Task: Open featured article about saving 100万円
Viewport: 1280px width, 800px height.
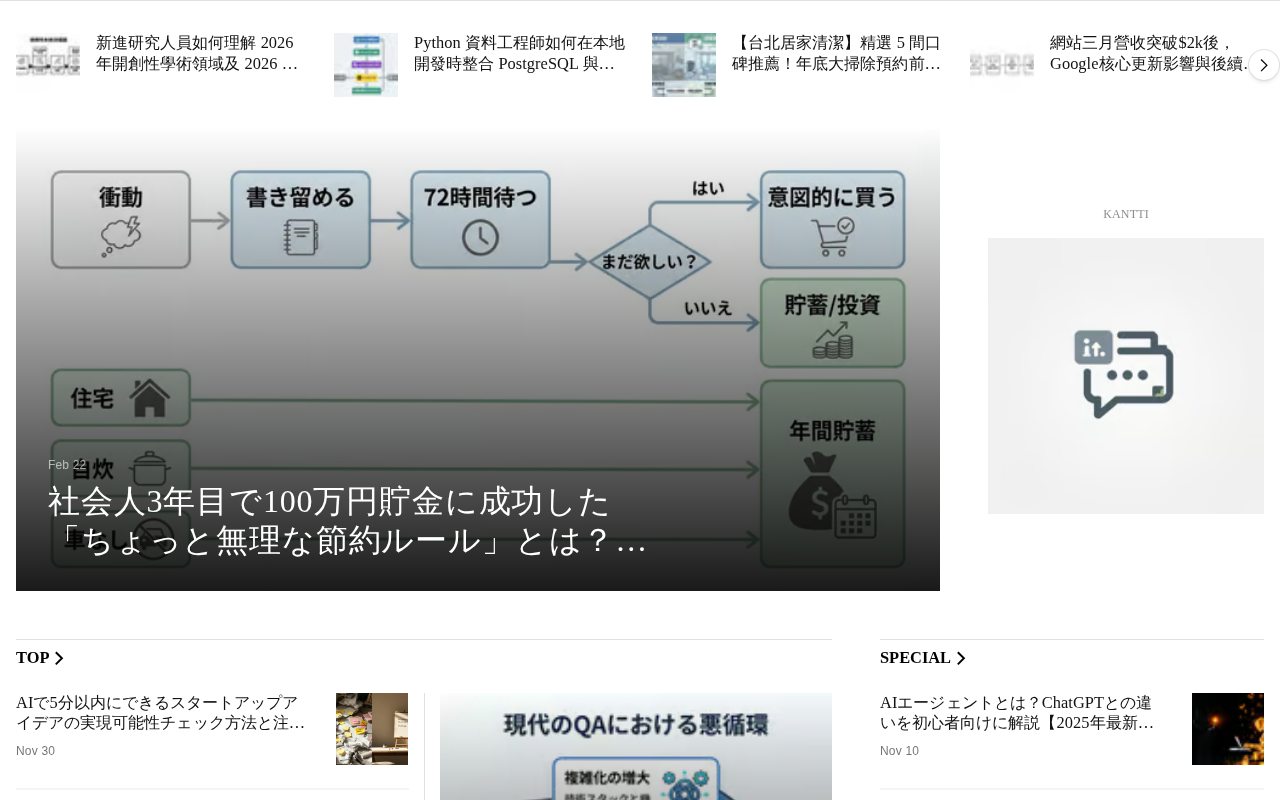Action: (x=348, y=521)
